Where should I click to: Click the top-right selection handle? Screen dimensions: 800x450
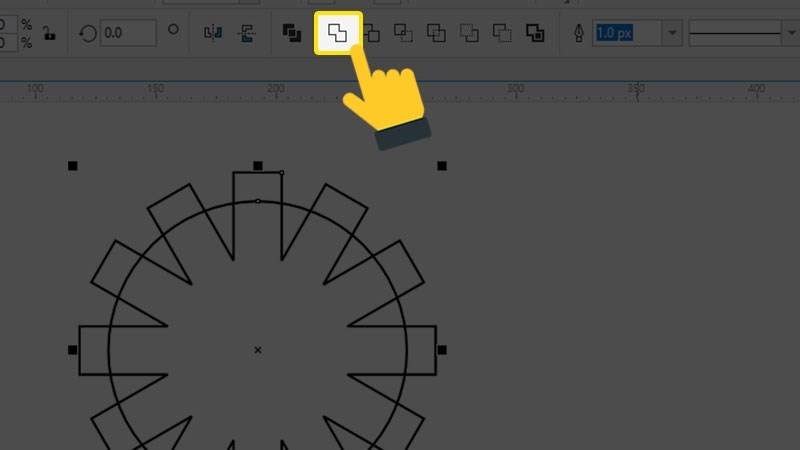(442, 166)
